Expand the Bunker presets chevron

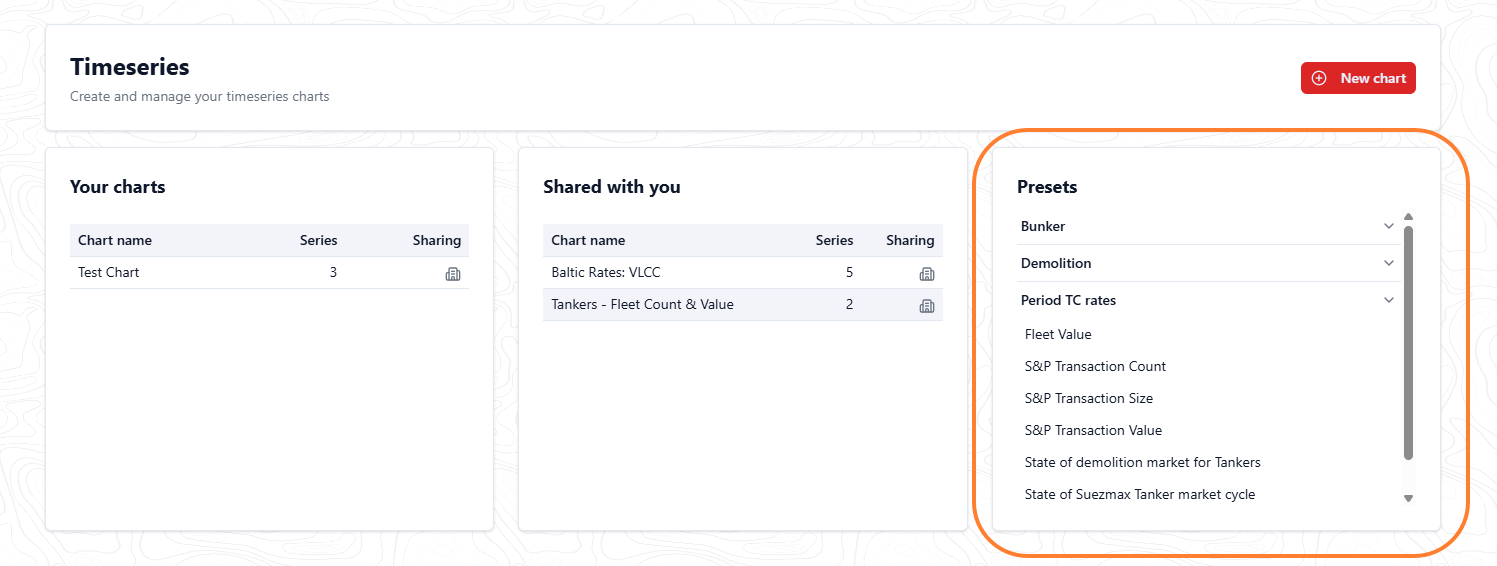(1389, 226)
